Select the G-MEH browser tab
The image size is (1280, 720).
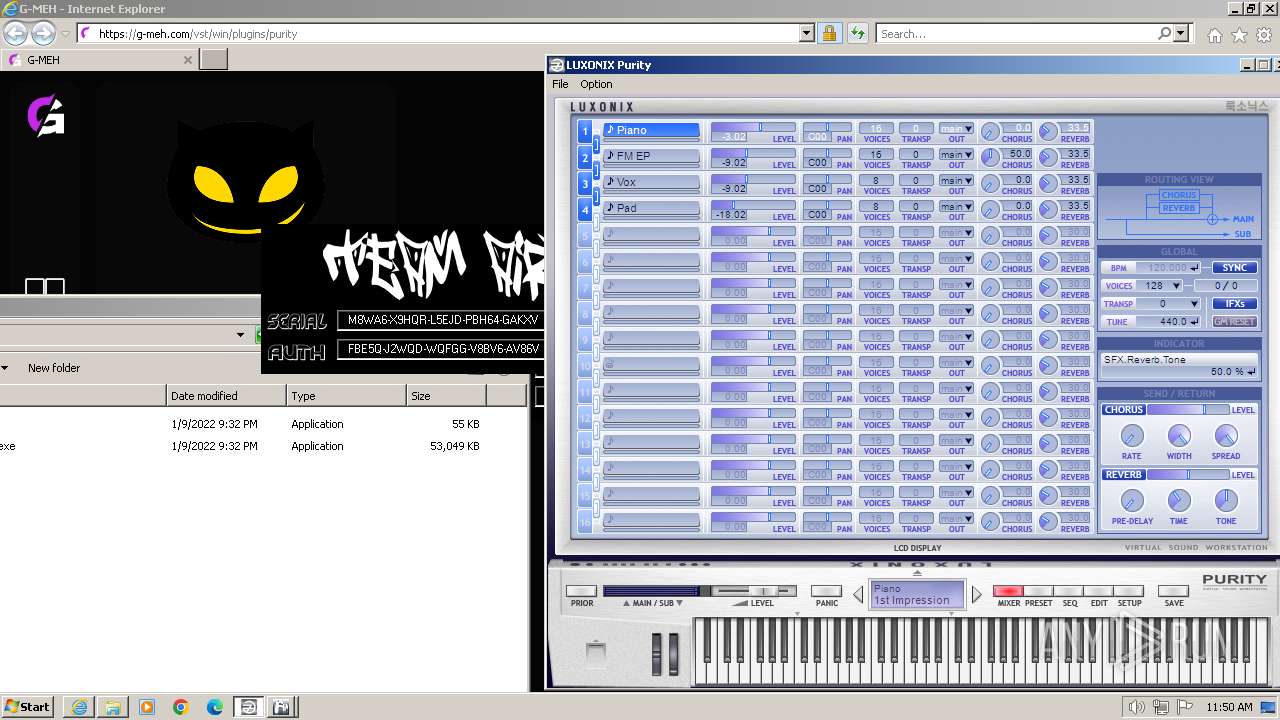(99, 59)
